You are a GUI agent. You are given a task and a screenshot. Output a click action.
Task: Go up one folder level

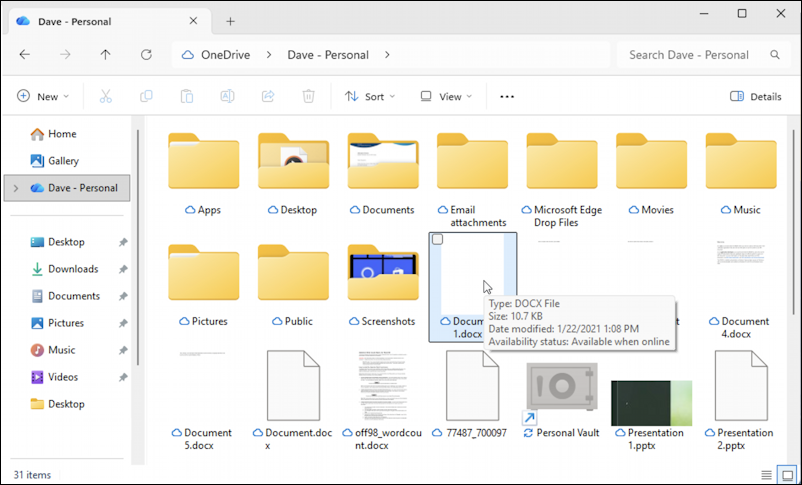[x=105, y=55]
